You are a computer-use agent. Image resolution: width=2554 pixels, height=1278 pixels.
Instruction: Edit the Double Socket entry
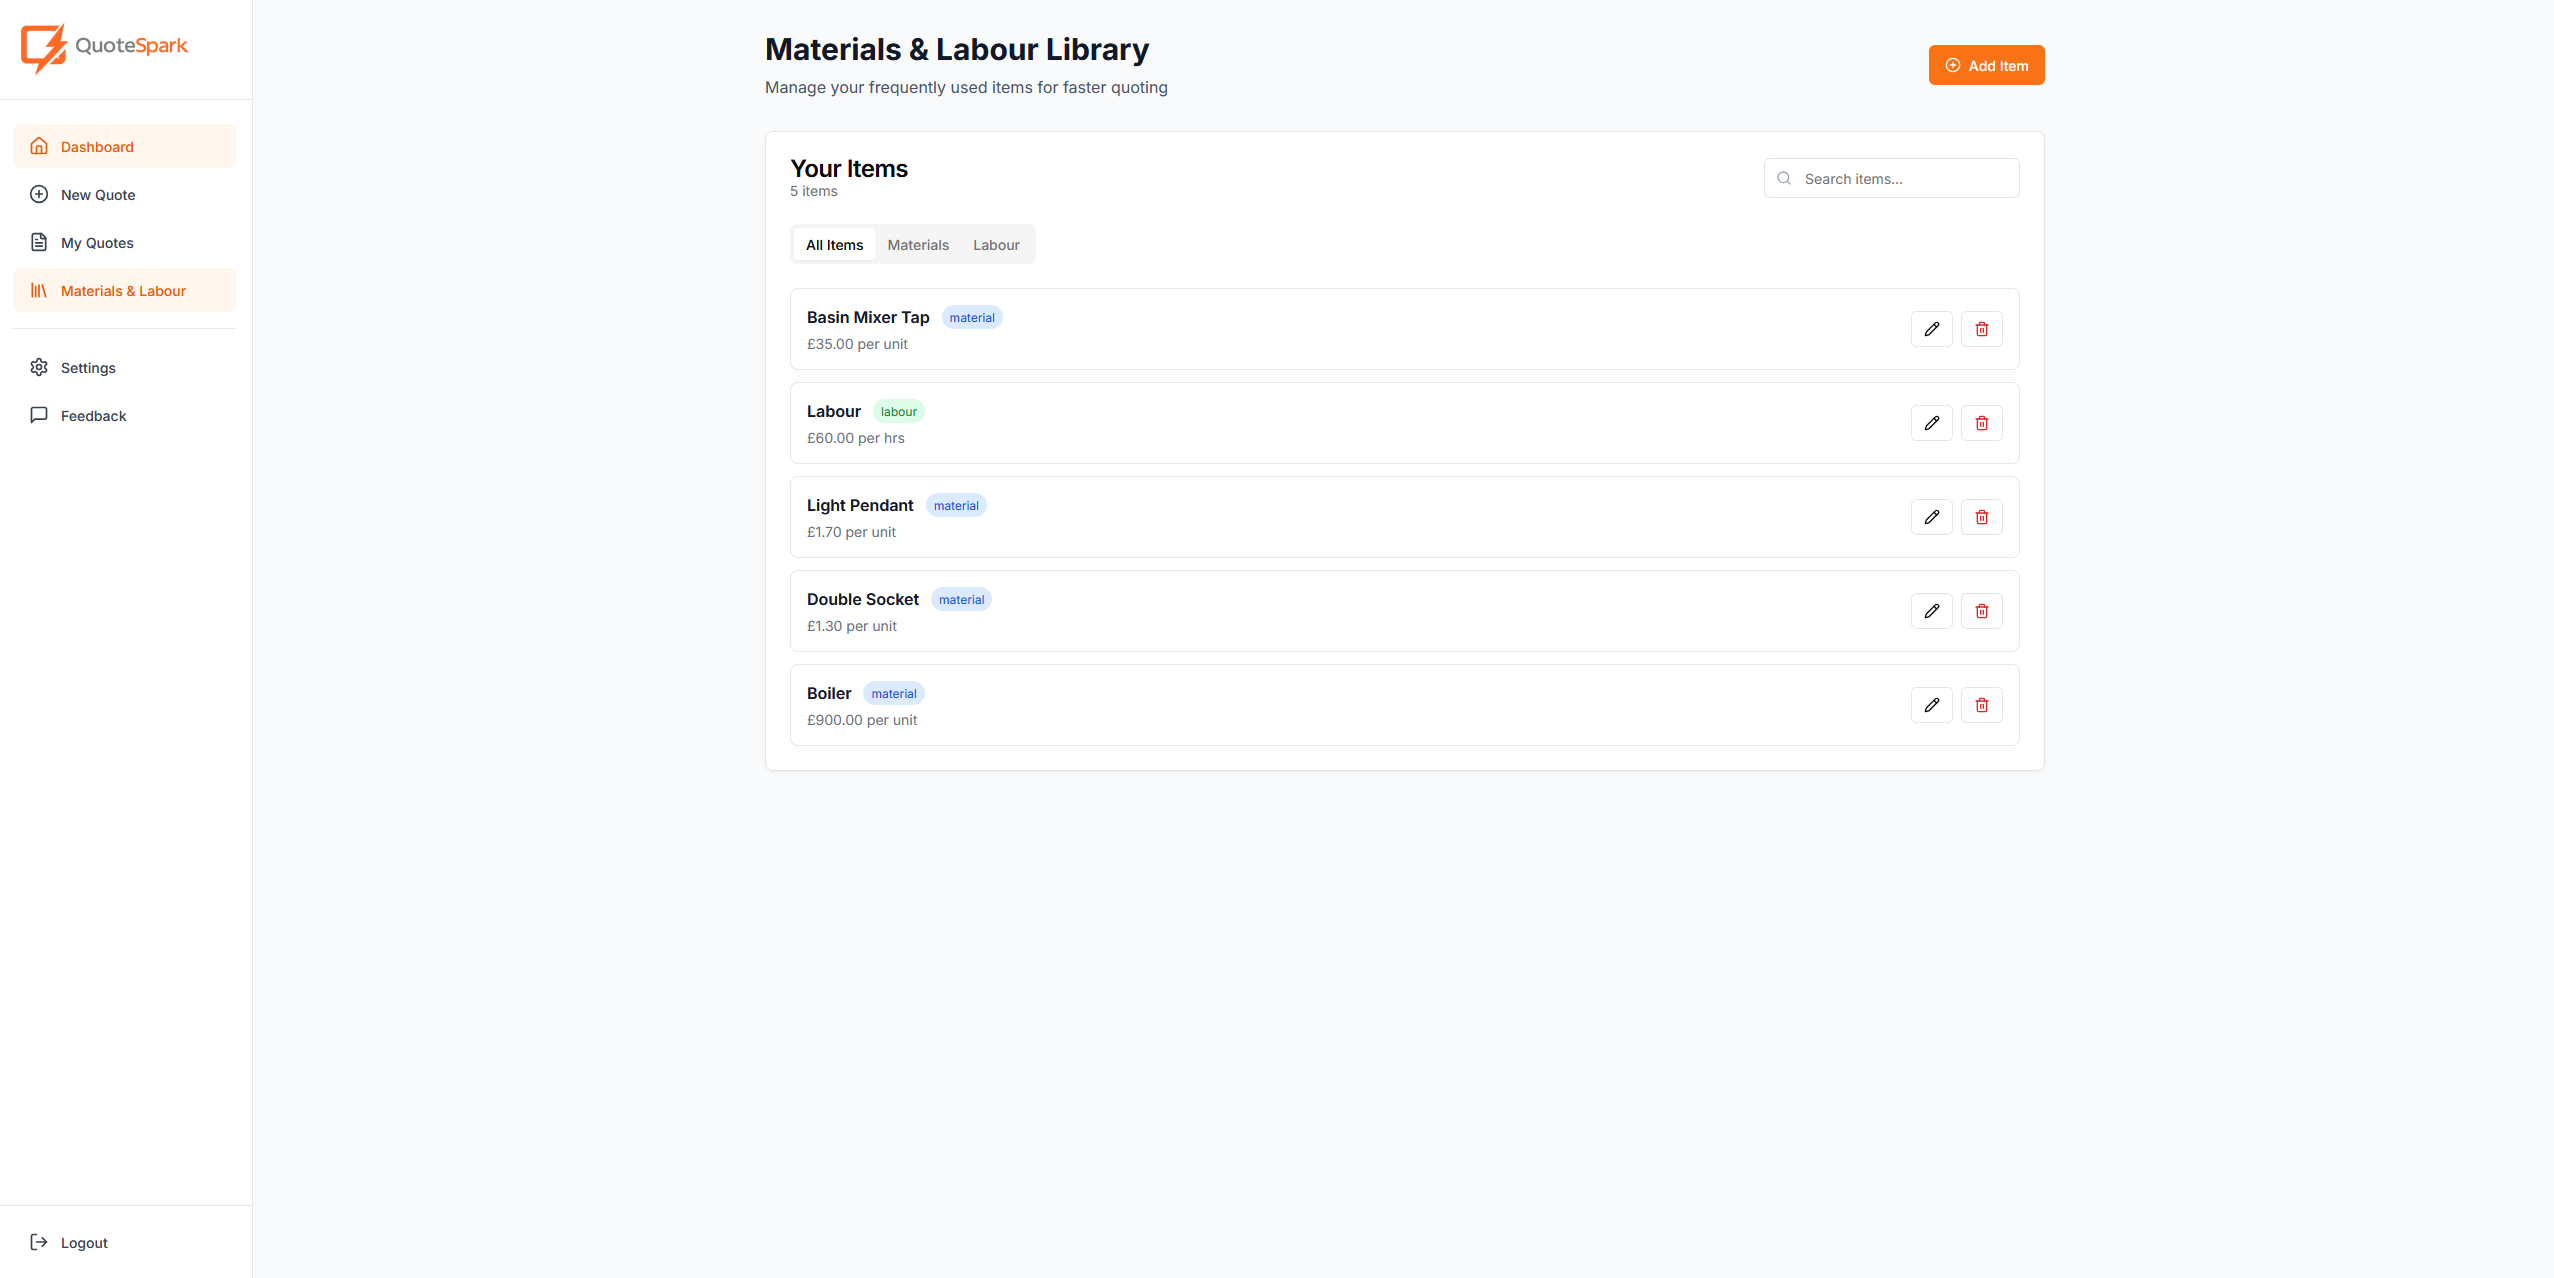pos(1930,610)
